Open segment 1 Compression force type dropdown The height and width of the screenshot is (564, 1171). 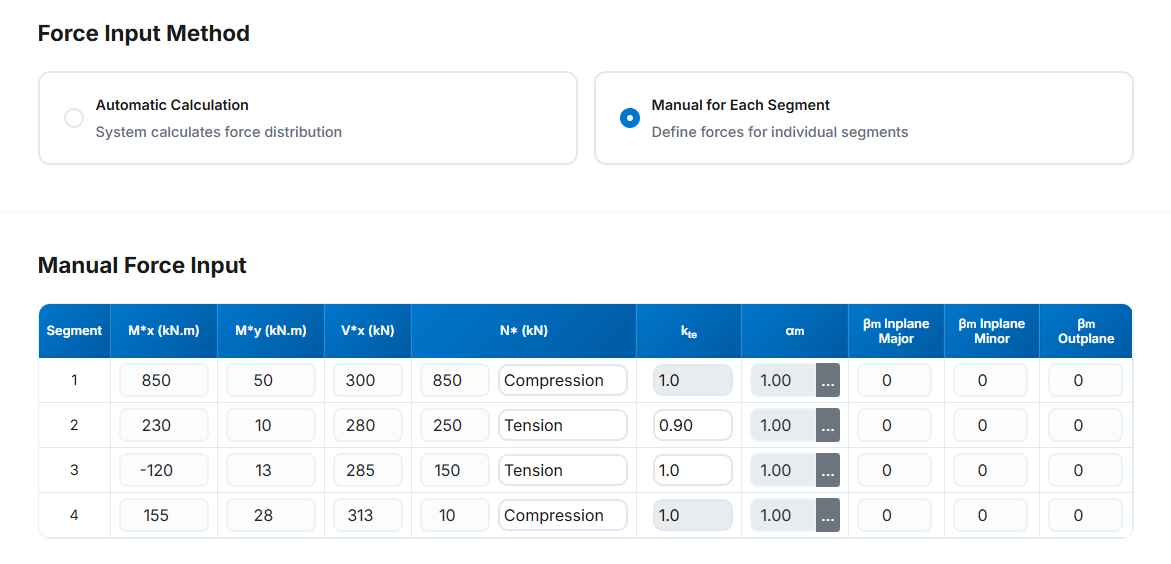(x=562, y=381)
